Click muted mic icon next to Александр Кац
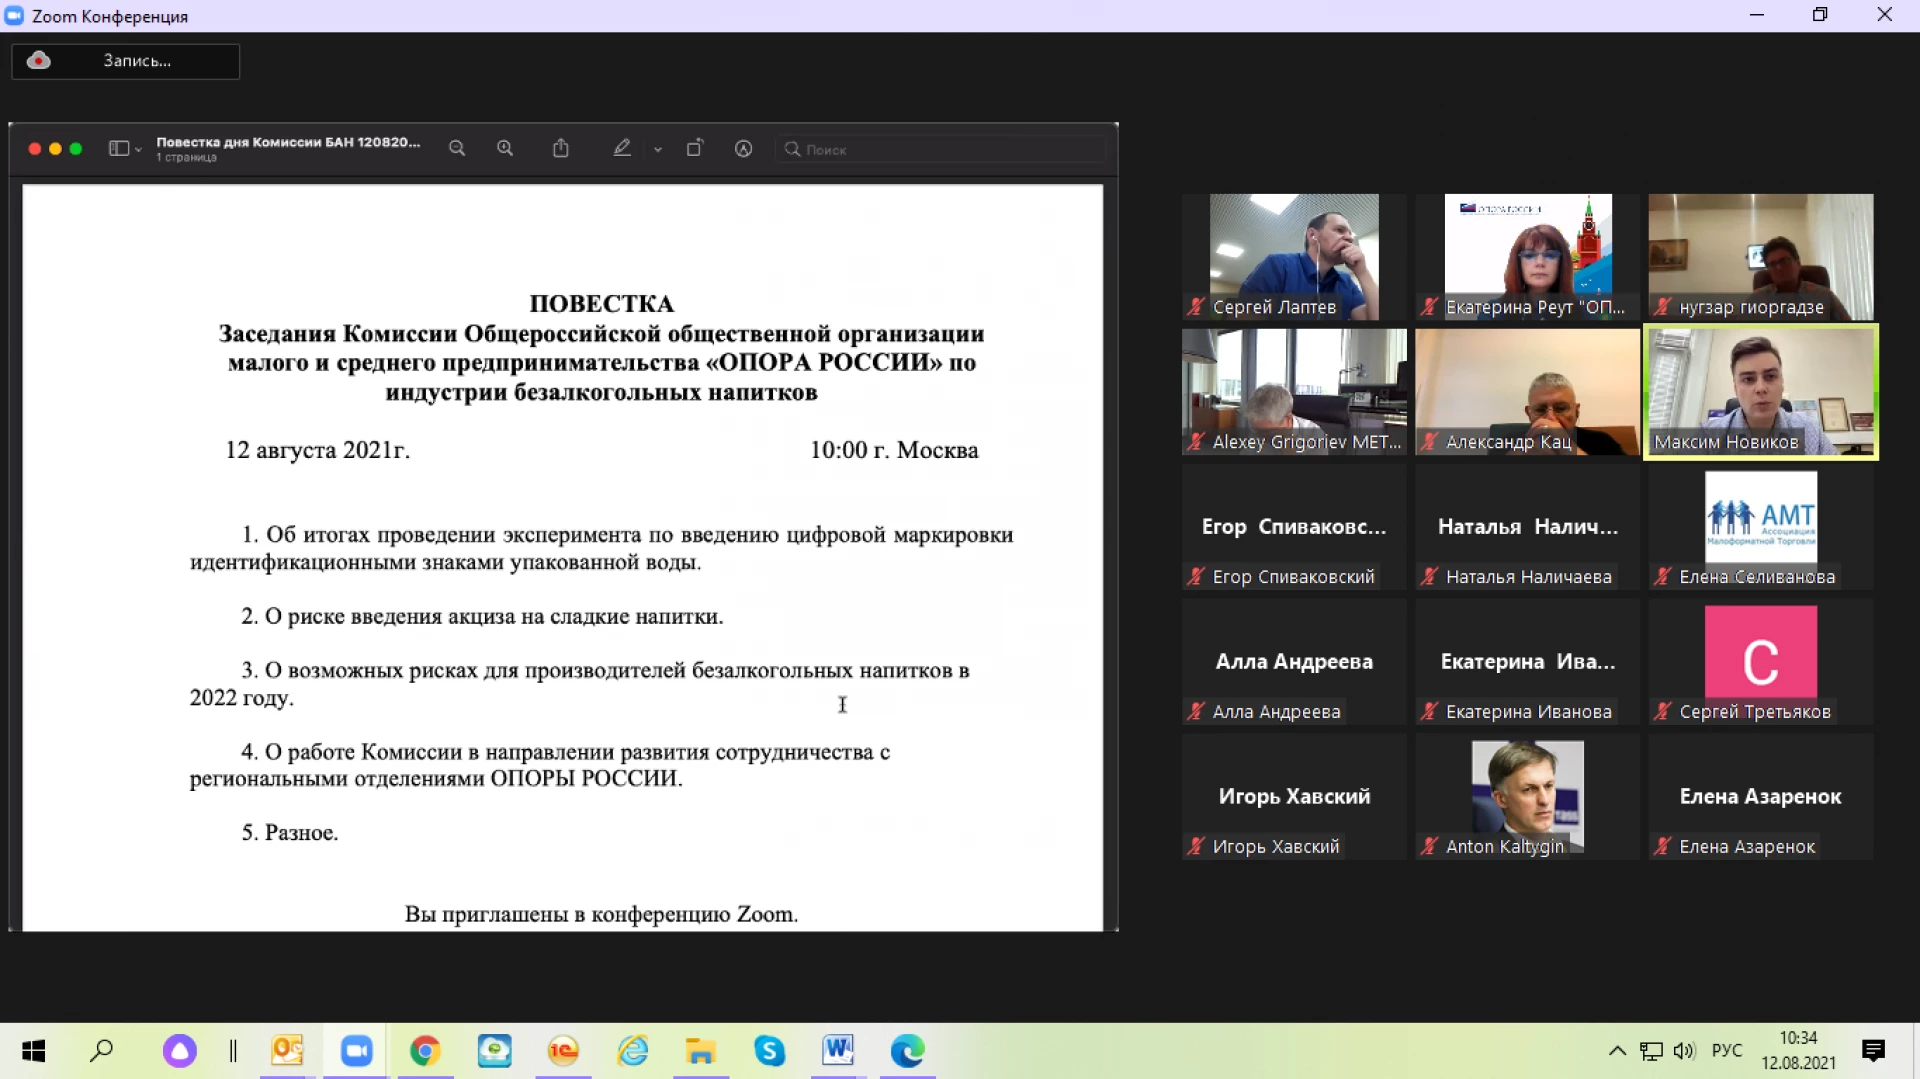The height and width of the screenshot is (1079, 1920). click(x=1430, y=442)
